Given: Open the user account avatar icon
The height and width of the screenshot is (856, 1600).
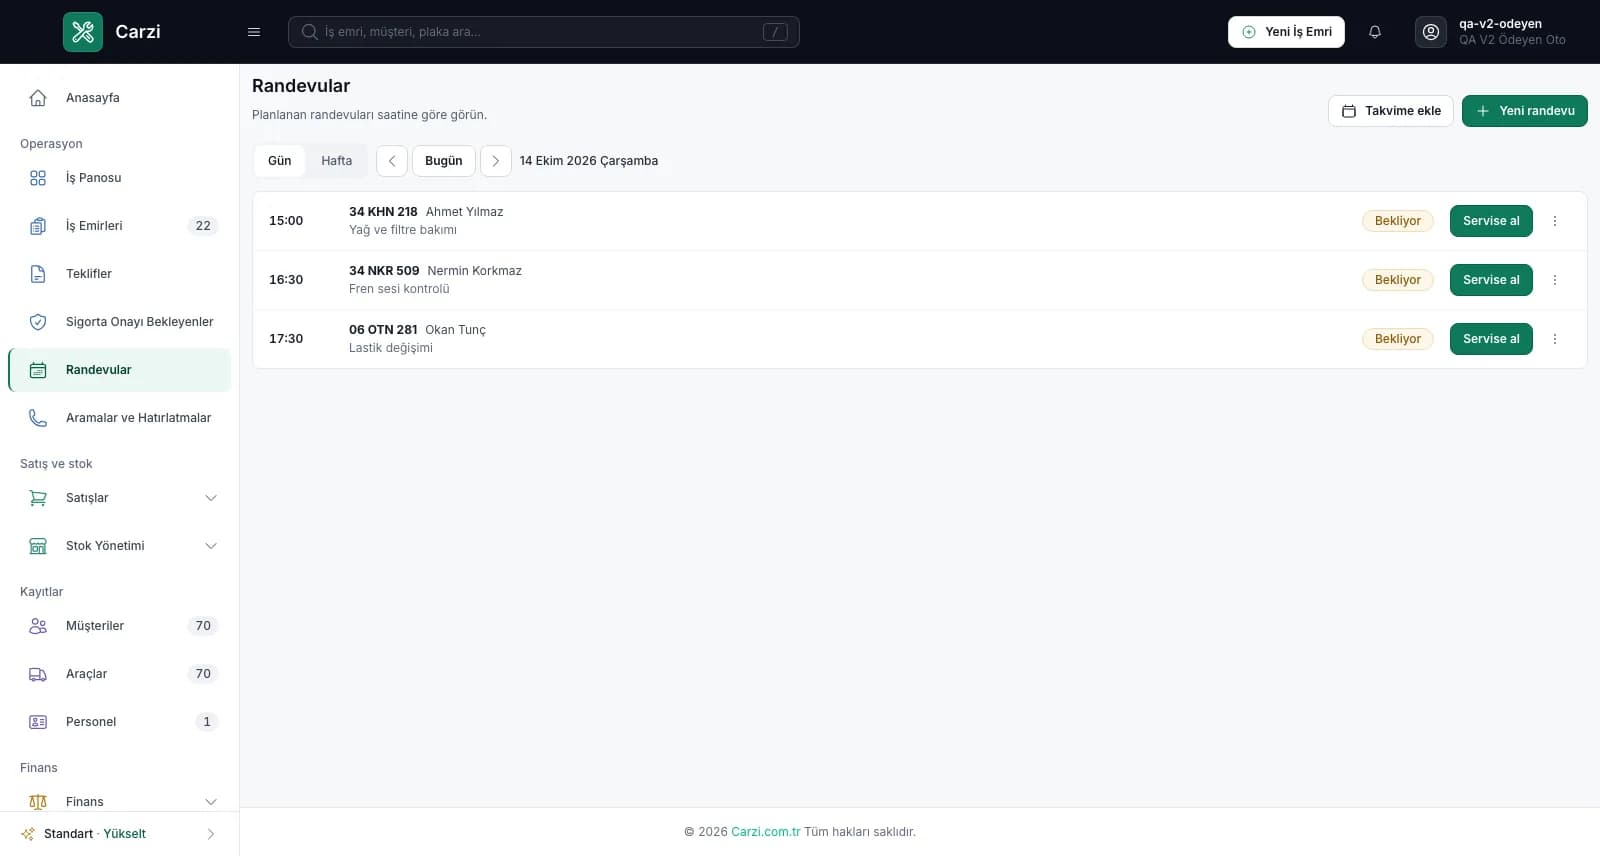Looking at the screenshot, I should (1431, 32).
